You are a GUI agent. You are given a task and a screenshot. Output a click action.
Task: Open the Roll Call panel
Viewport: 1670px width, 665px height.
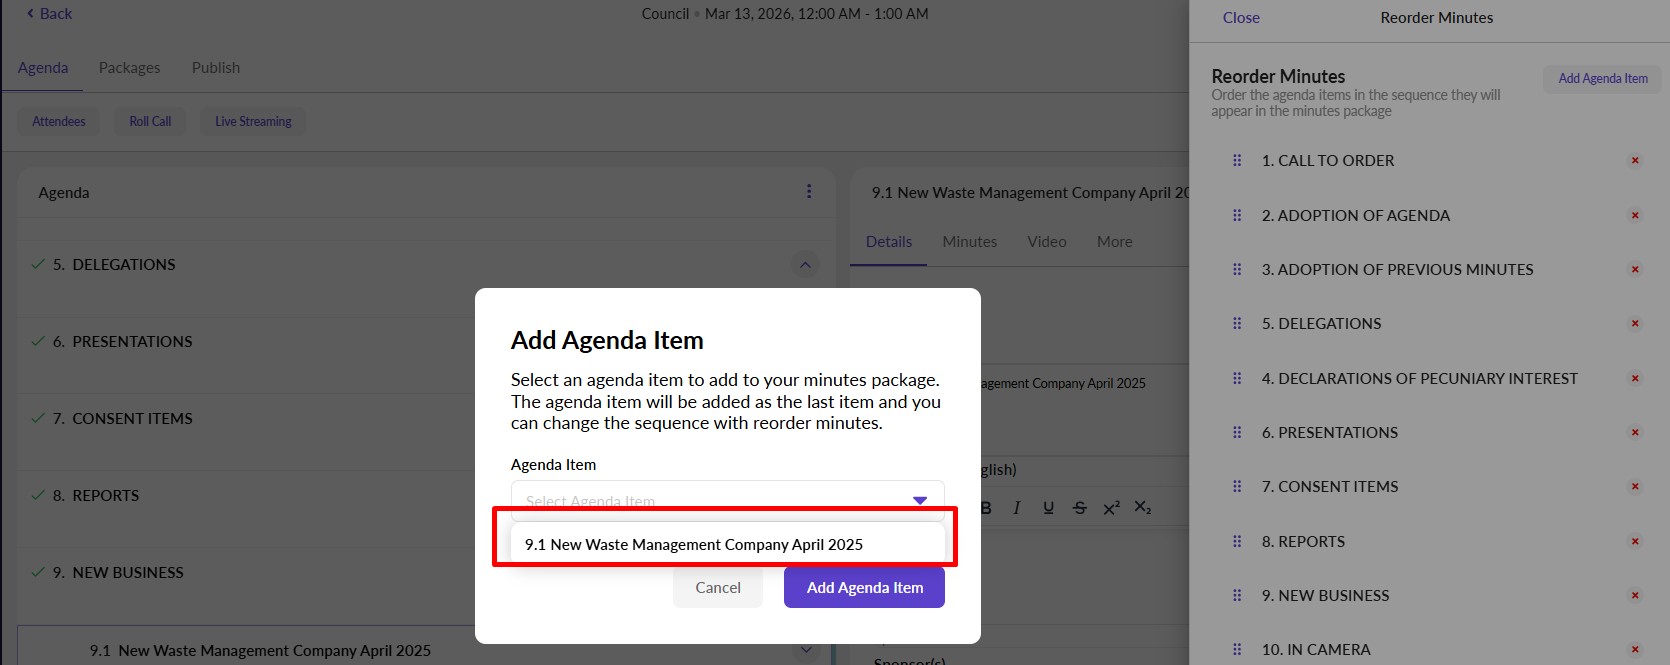pos(150,122)
